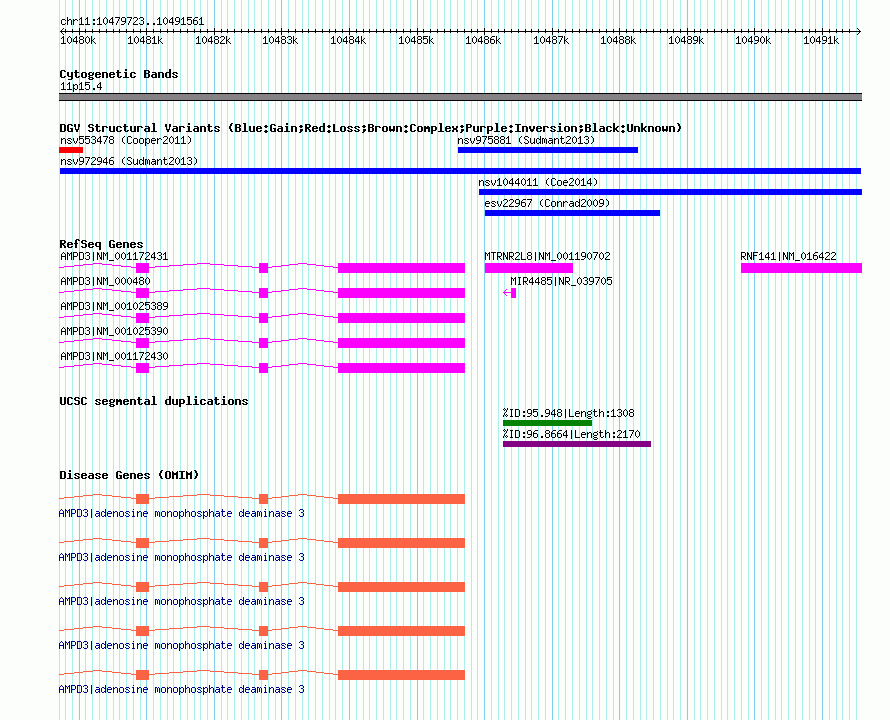
Task: Select the 10483k ruler tick label
Action: 280,40
